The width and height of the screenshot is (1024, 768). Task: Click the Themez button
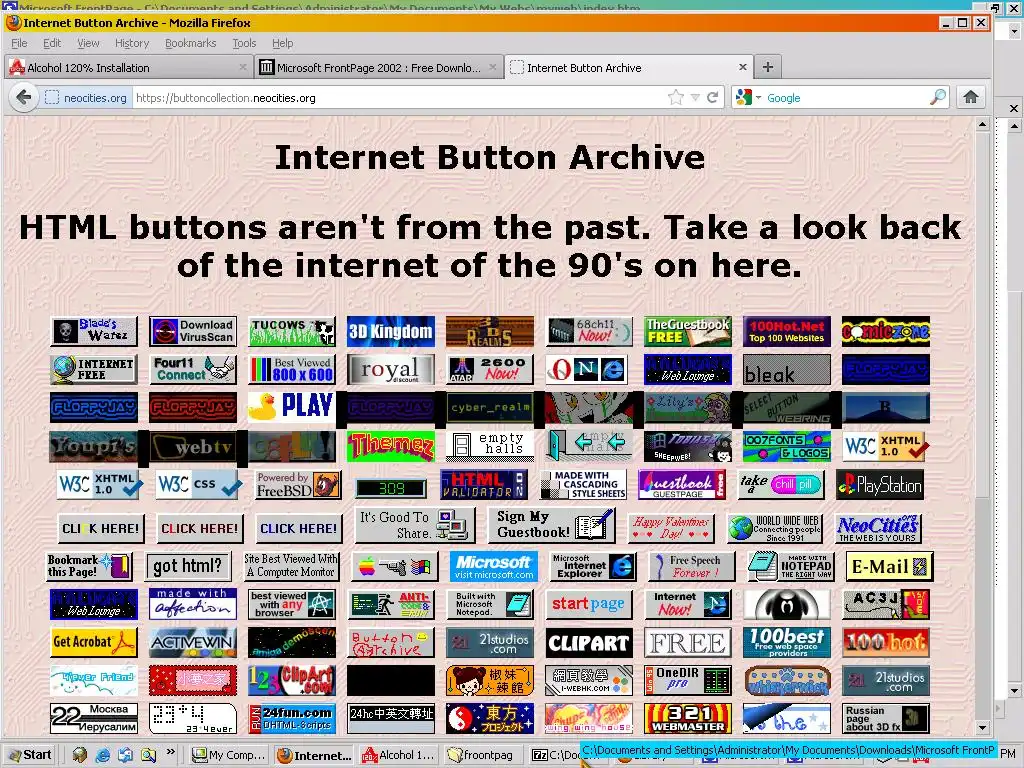[391, 446]
